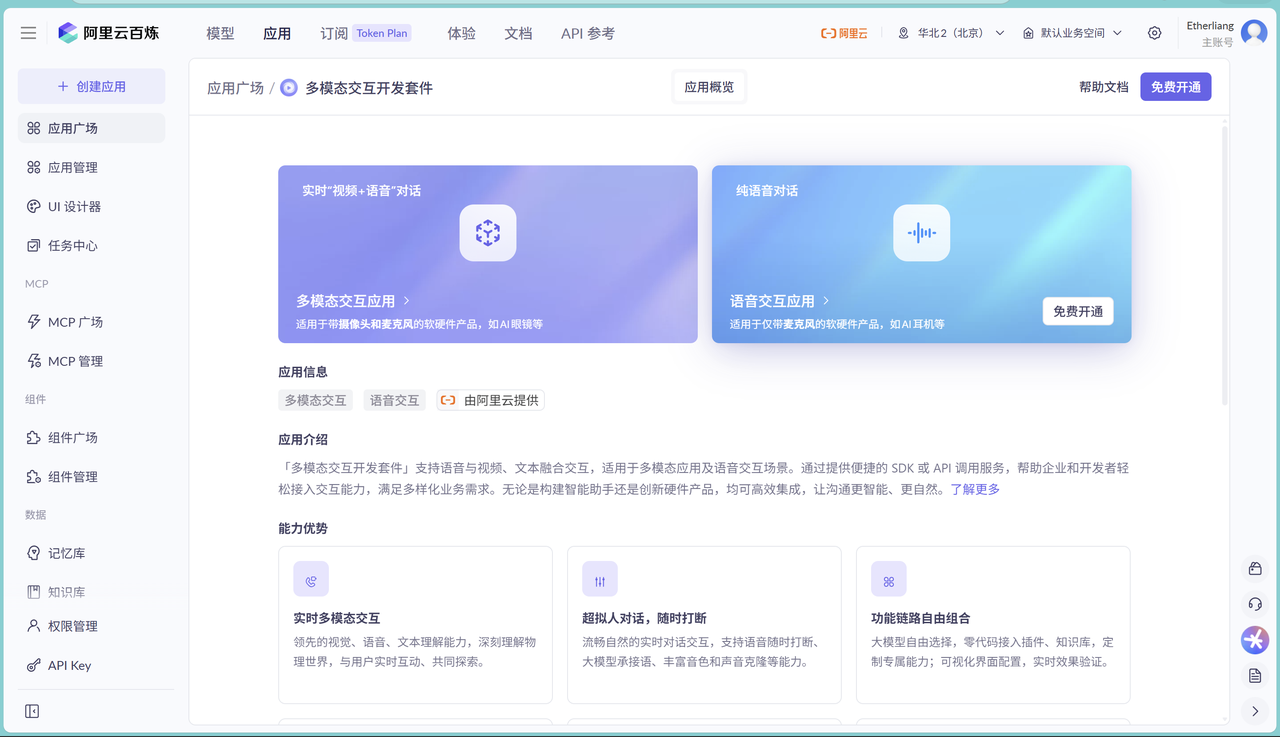Click the play icon beside 多模态交互开发套件
The width and height of the screenshot is (1280, 737).
click(289, 88)
